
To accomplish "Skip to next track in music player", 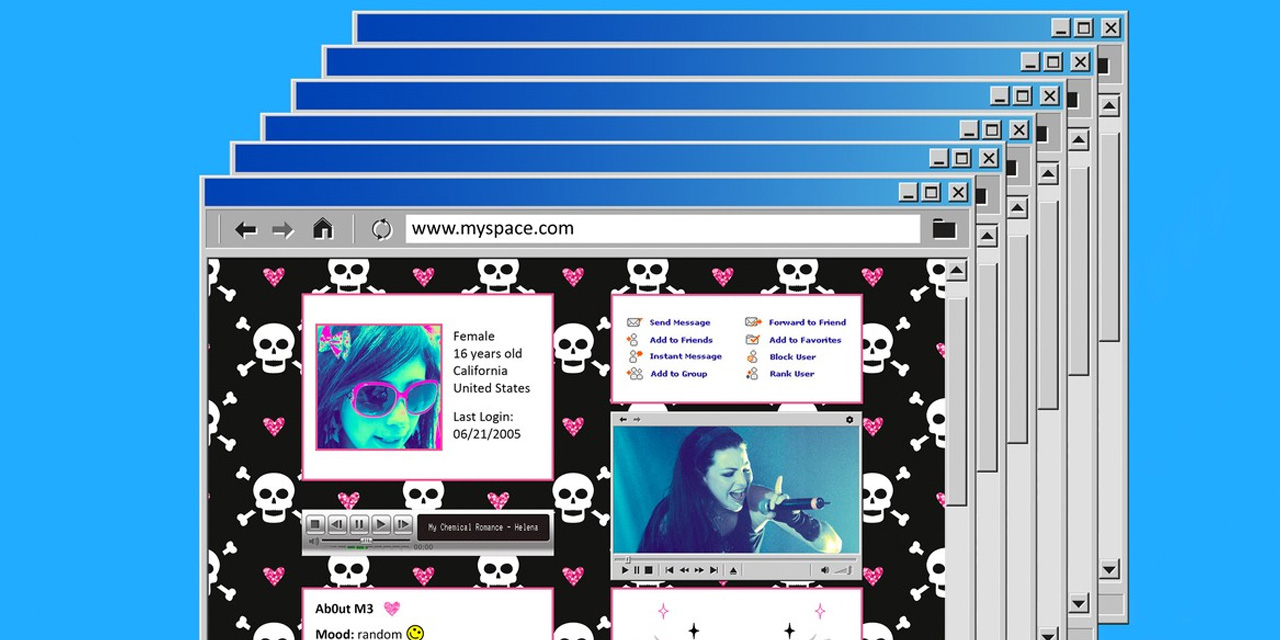I will pos(403,524).
